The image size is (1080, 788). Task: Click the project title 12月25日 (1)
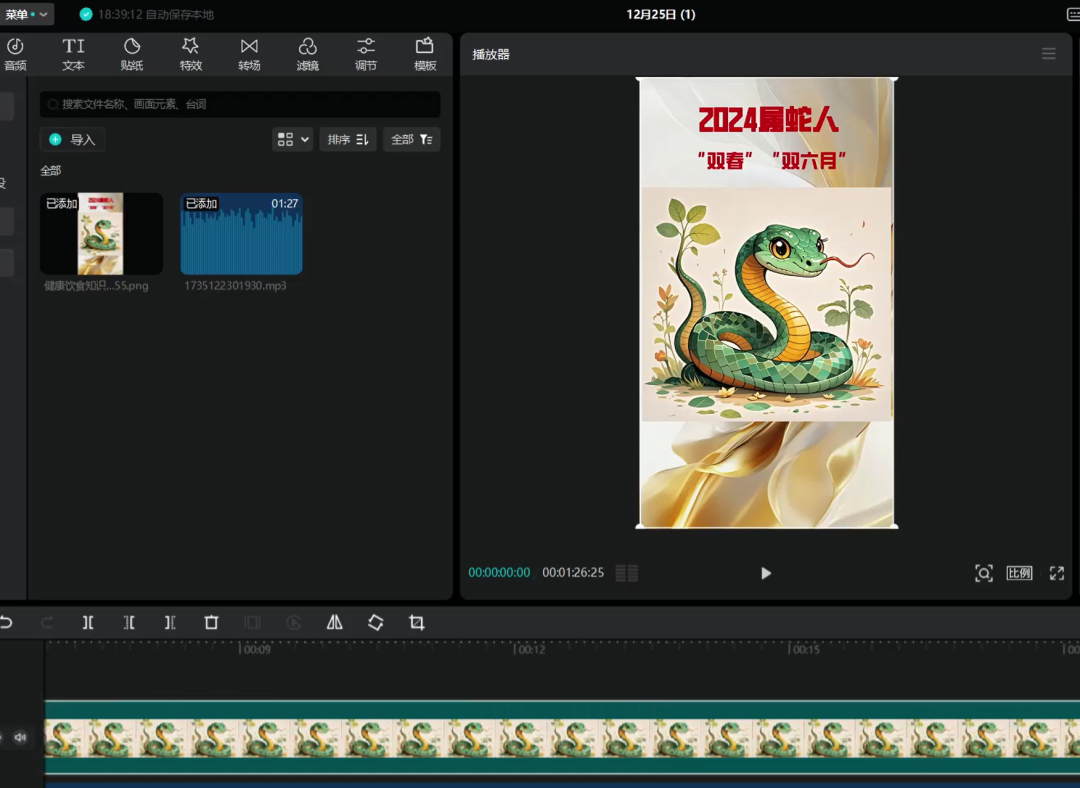click(661, 14)
